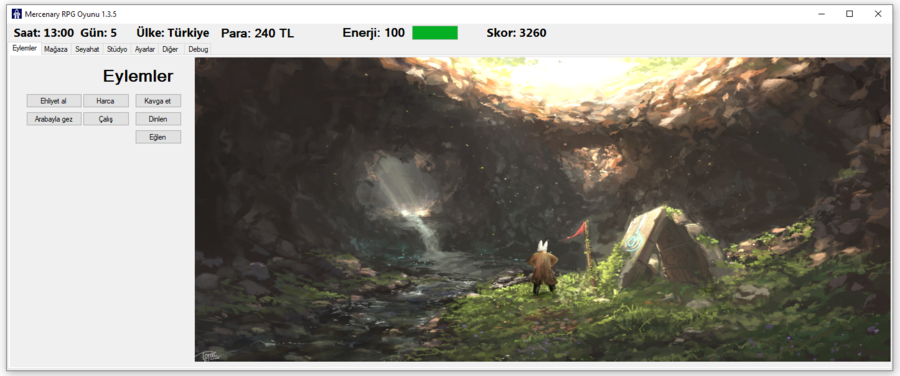Switch to the Eylemler tab
900x376 pixels.
(x=25, y=49)
